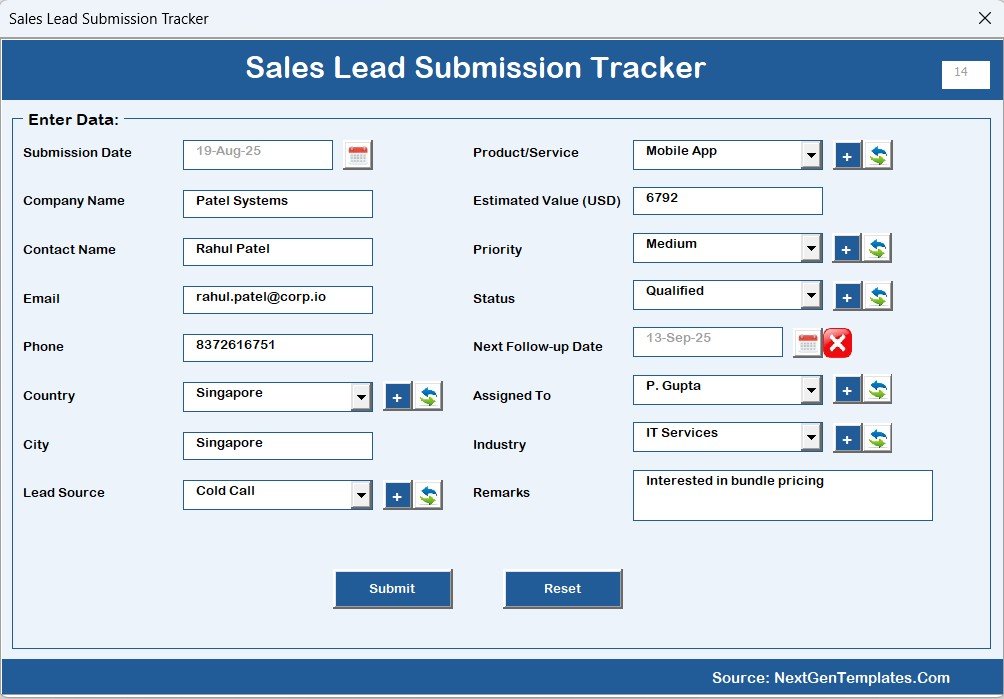Open the Country dropdown

pyautogui.click(x=362, y=396)
